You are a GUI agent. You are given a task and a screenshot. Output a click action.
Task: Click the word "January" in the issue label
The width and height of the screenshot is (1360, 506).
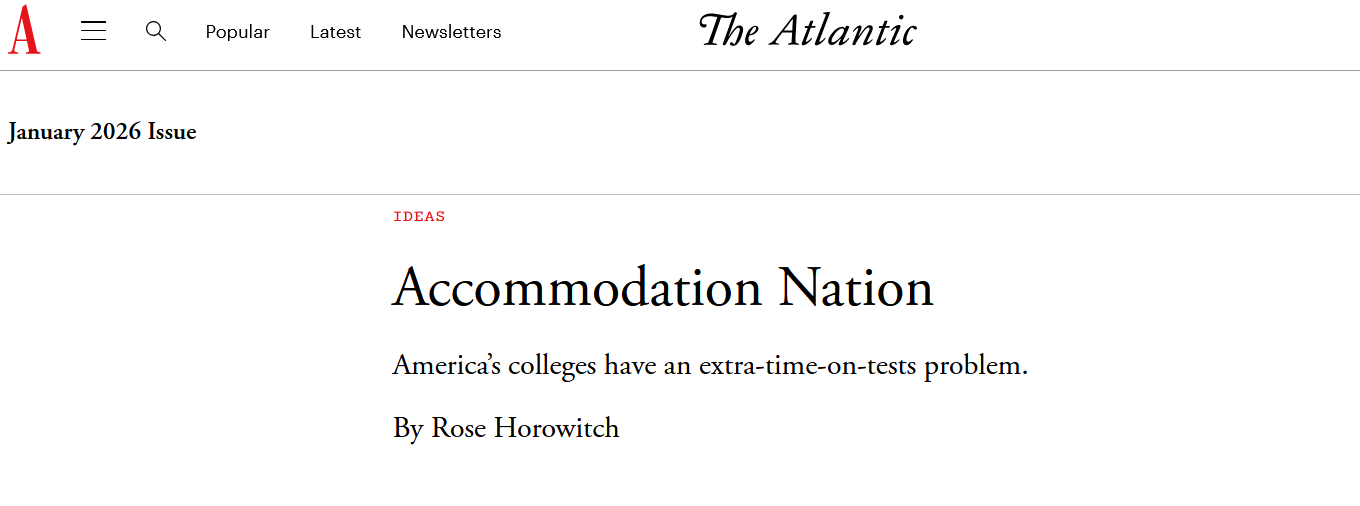tap(46, 132)
